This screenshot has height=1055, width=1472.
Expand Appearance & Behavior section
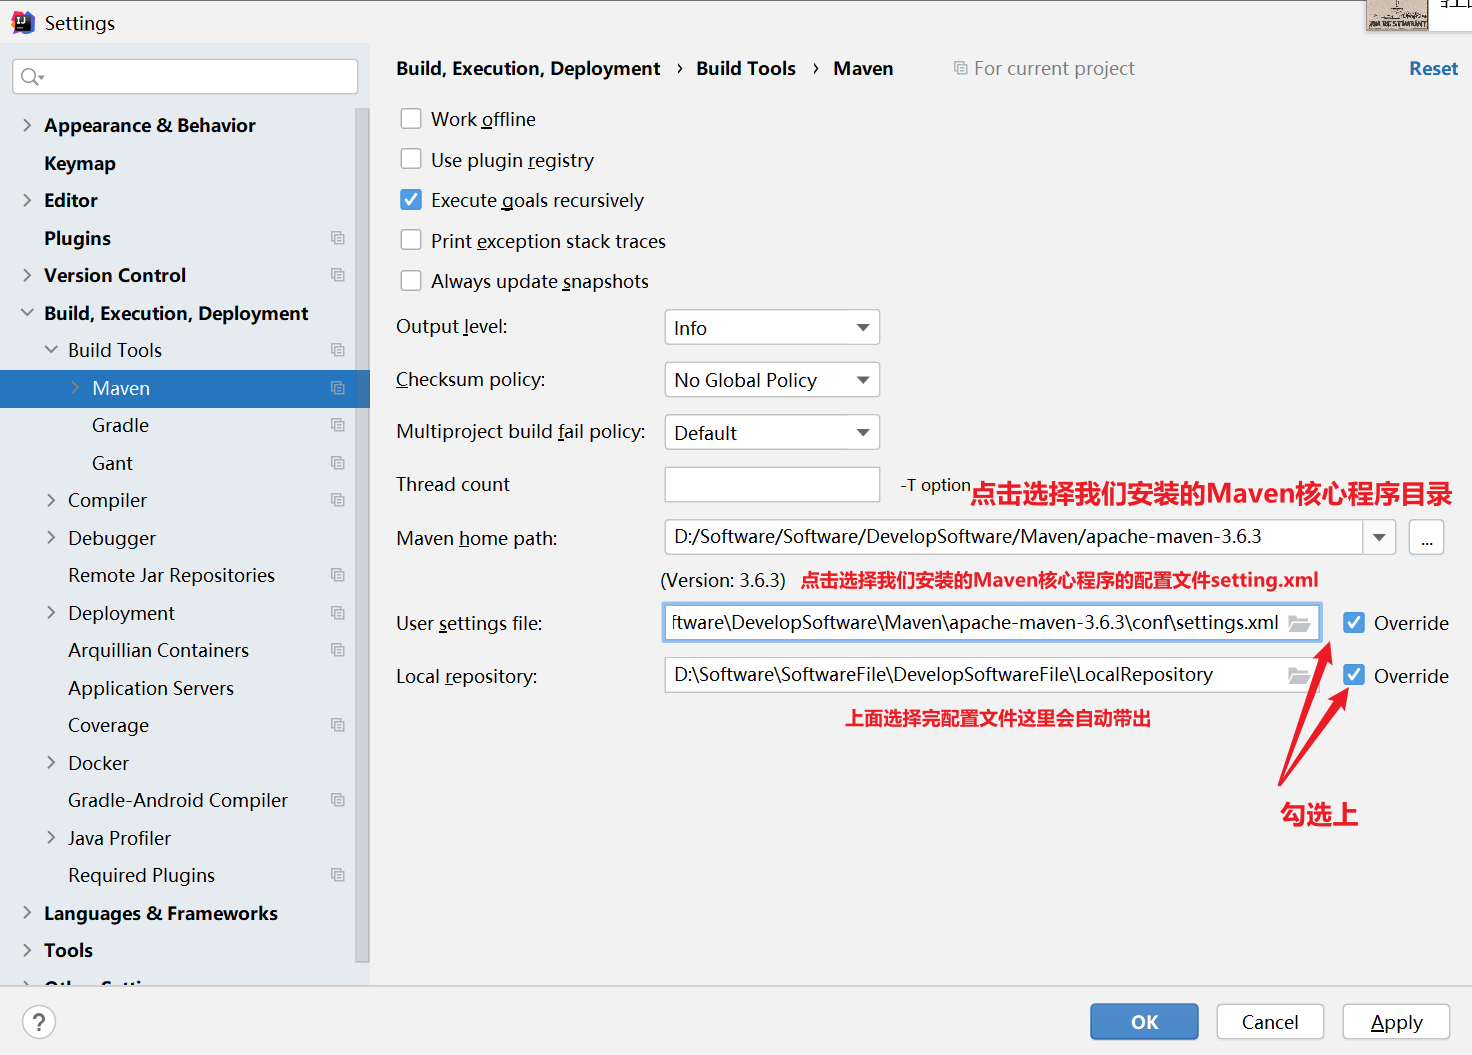coord(27,125)
